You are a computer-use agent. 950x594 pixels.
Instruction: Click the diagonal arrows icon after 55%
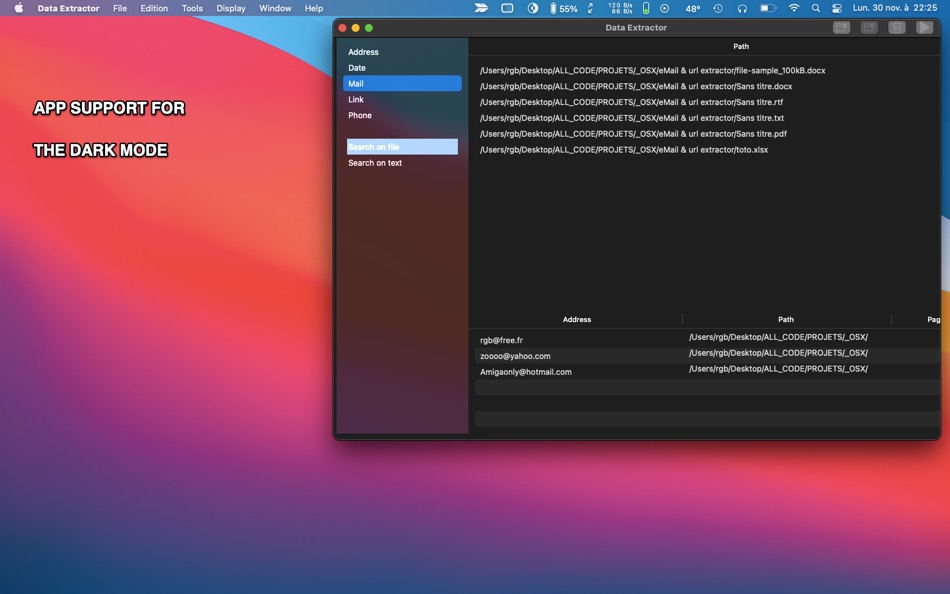click(591, 8)
